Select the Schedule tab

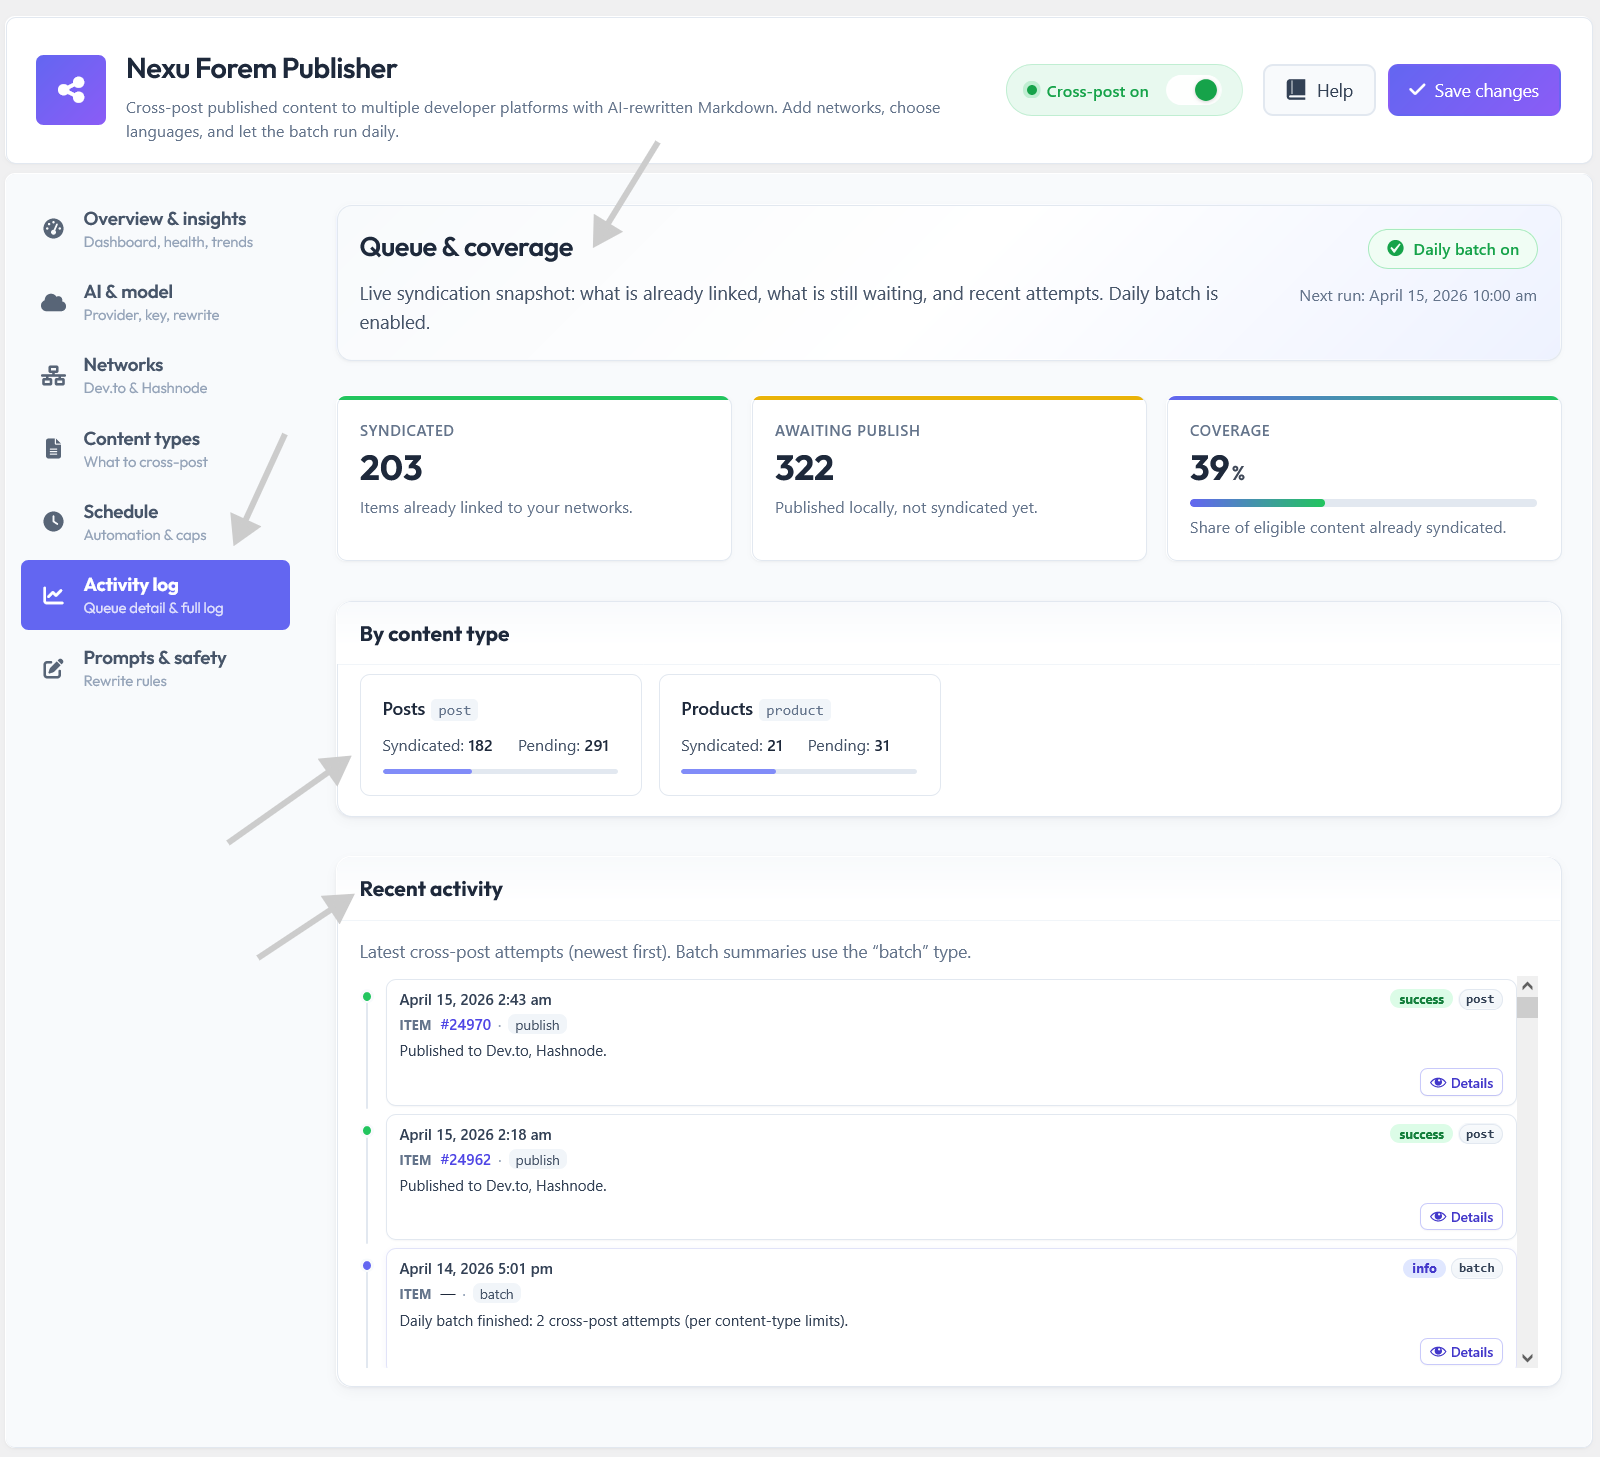click(155, 522)
